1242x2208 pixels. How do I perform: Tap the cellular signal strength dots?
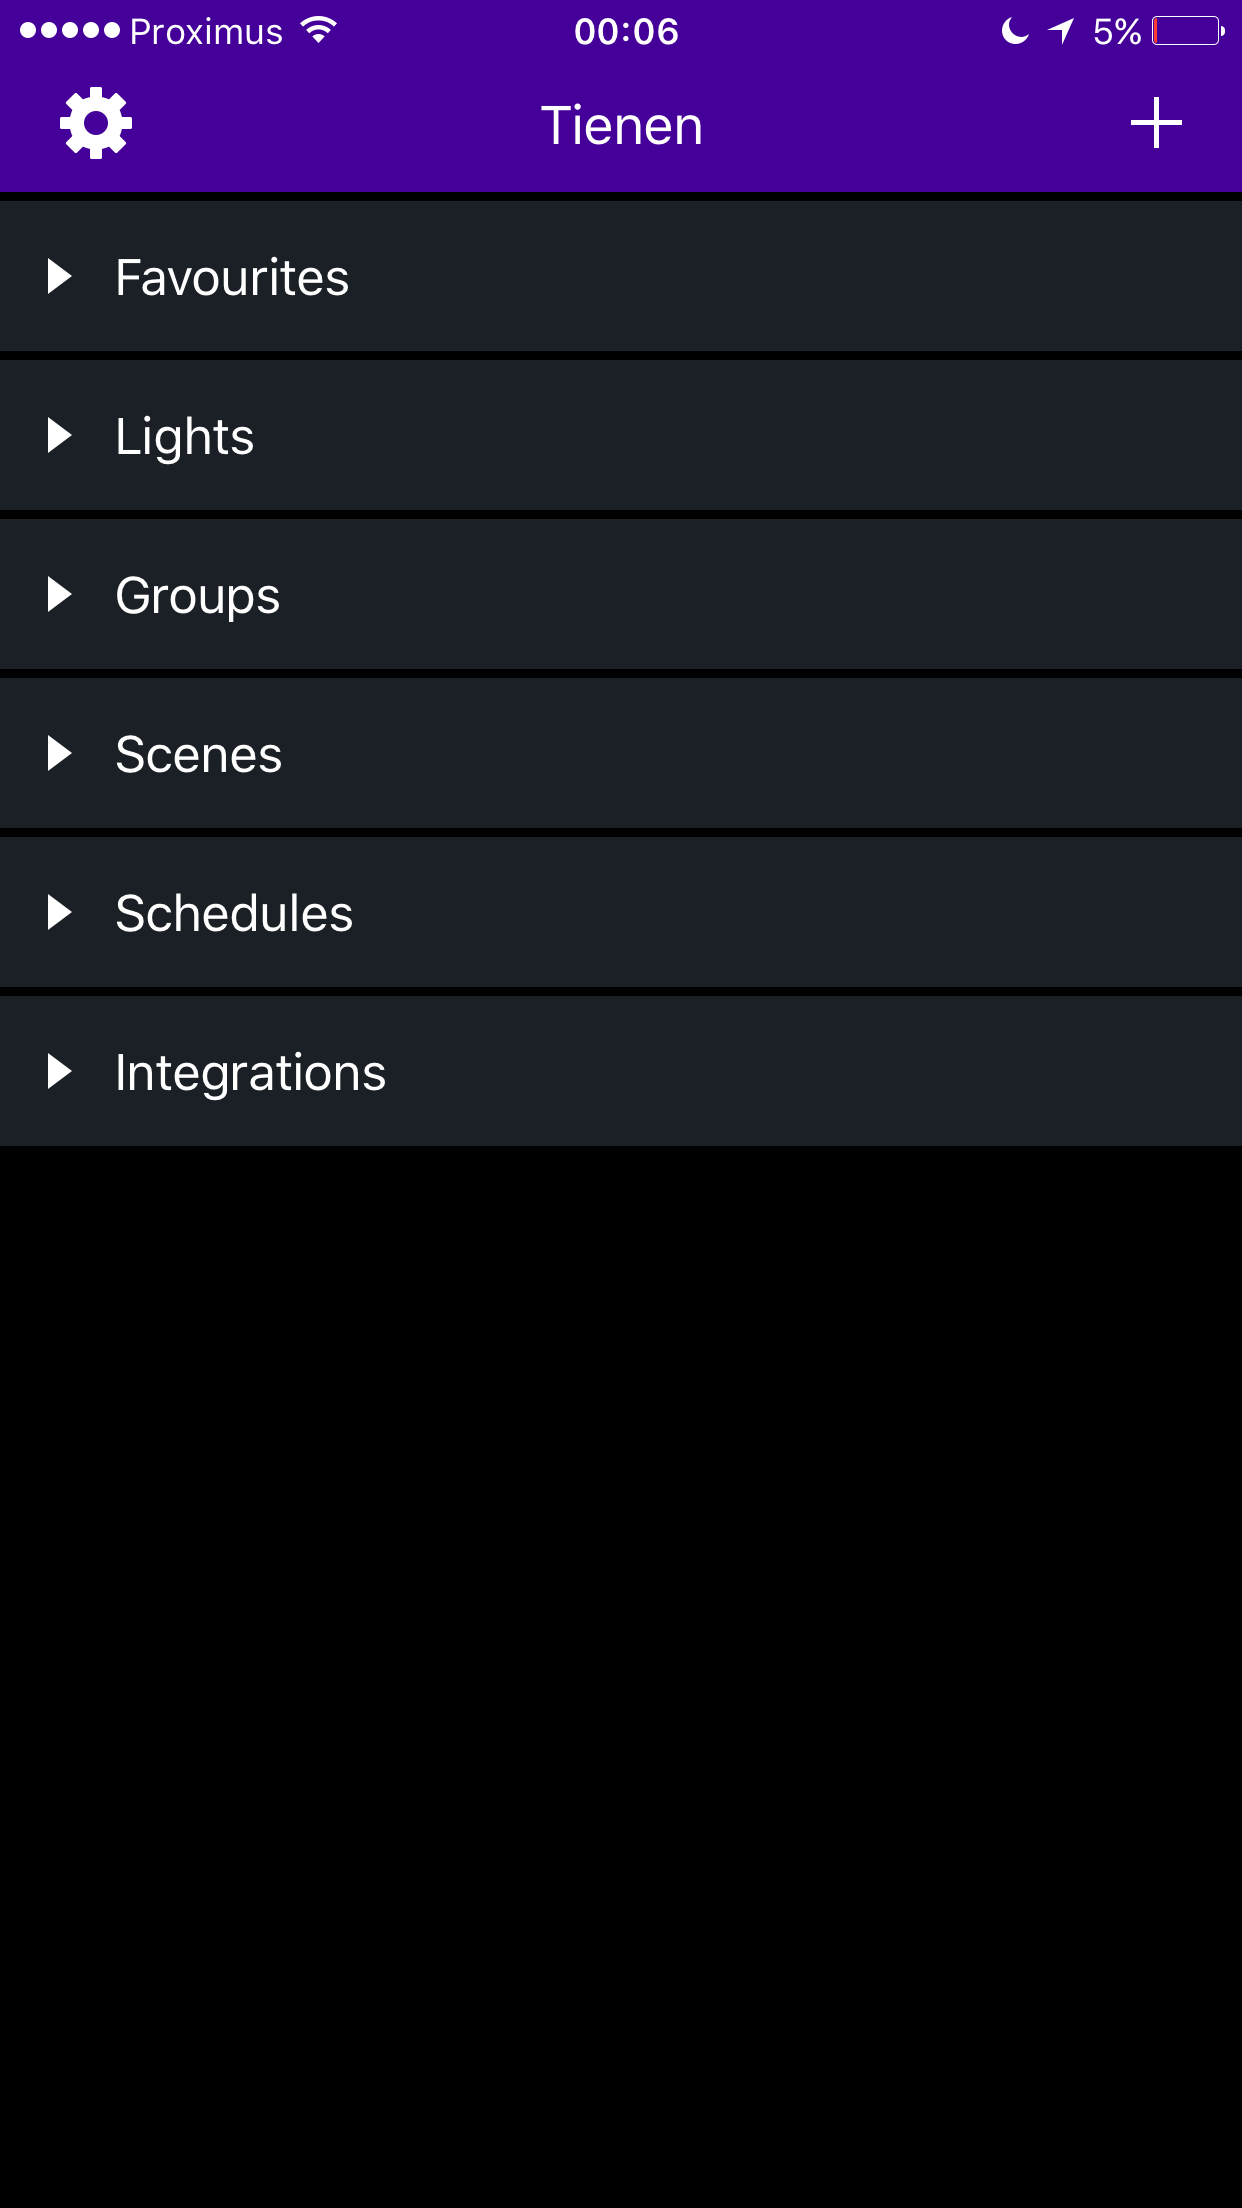[70, 31]
